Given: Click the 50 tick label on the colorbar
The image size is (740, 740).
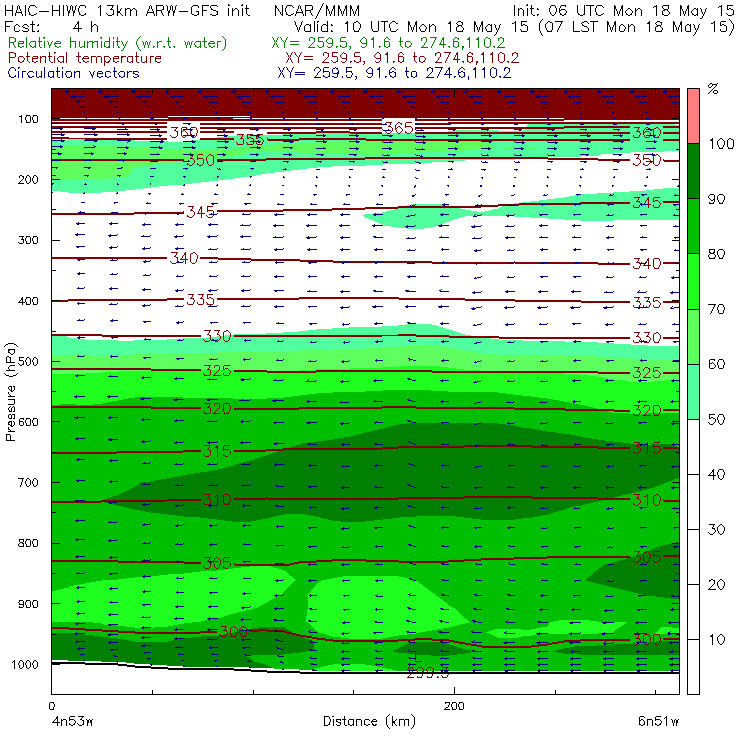Looking at the screenshot, I should point(716,420).
